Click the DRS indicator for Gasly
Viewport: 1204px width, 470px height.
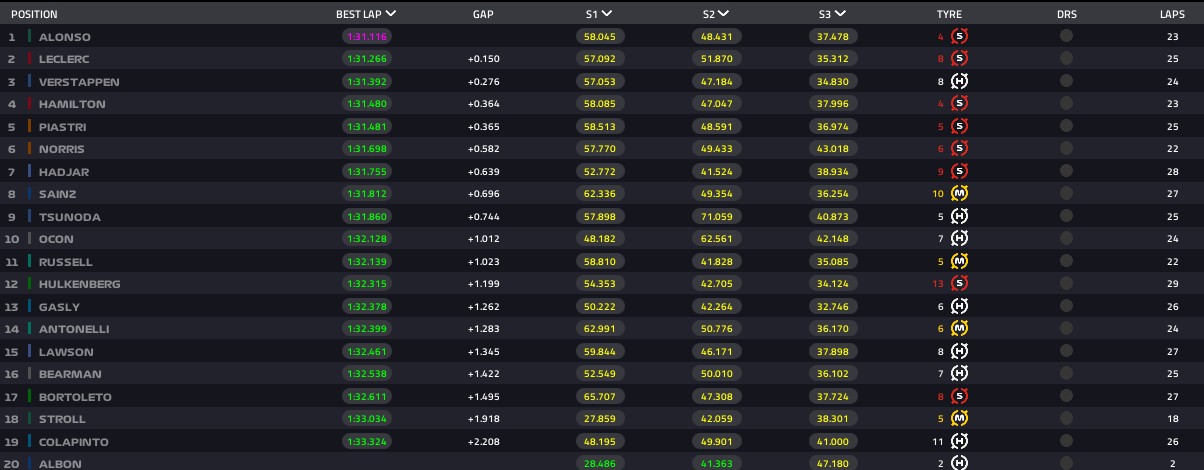tap(1066, 307)
